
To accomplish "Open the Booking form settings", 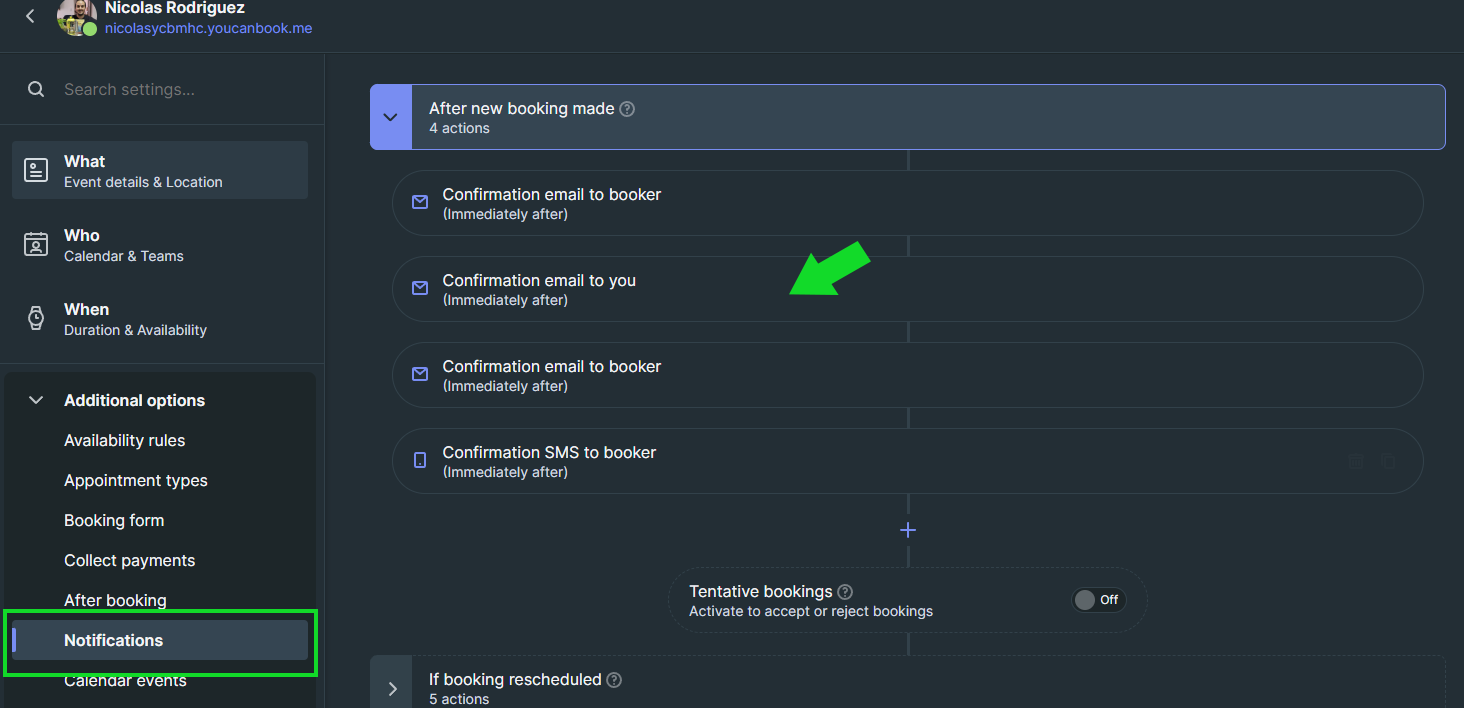I will point(114,520).
